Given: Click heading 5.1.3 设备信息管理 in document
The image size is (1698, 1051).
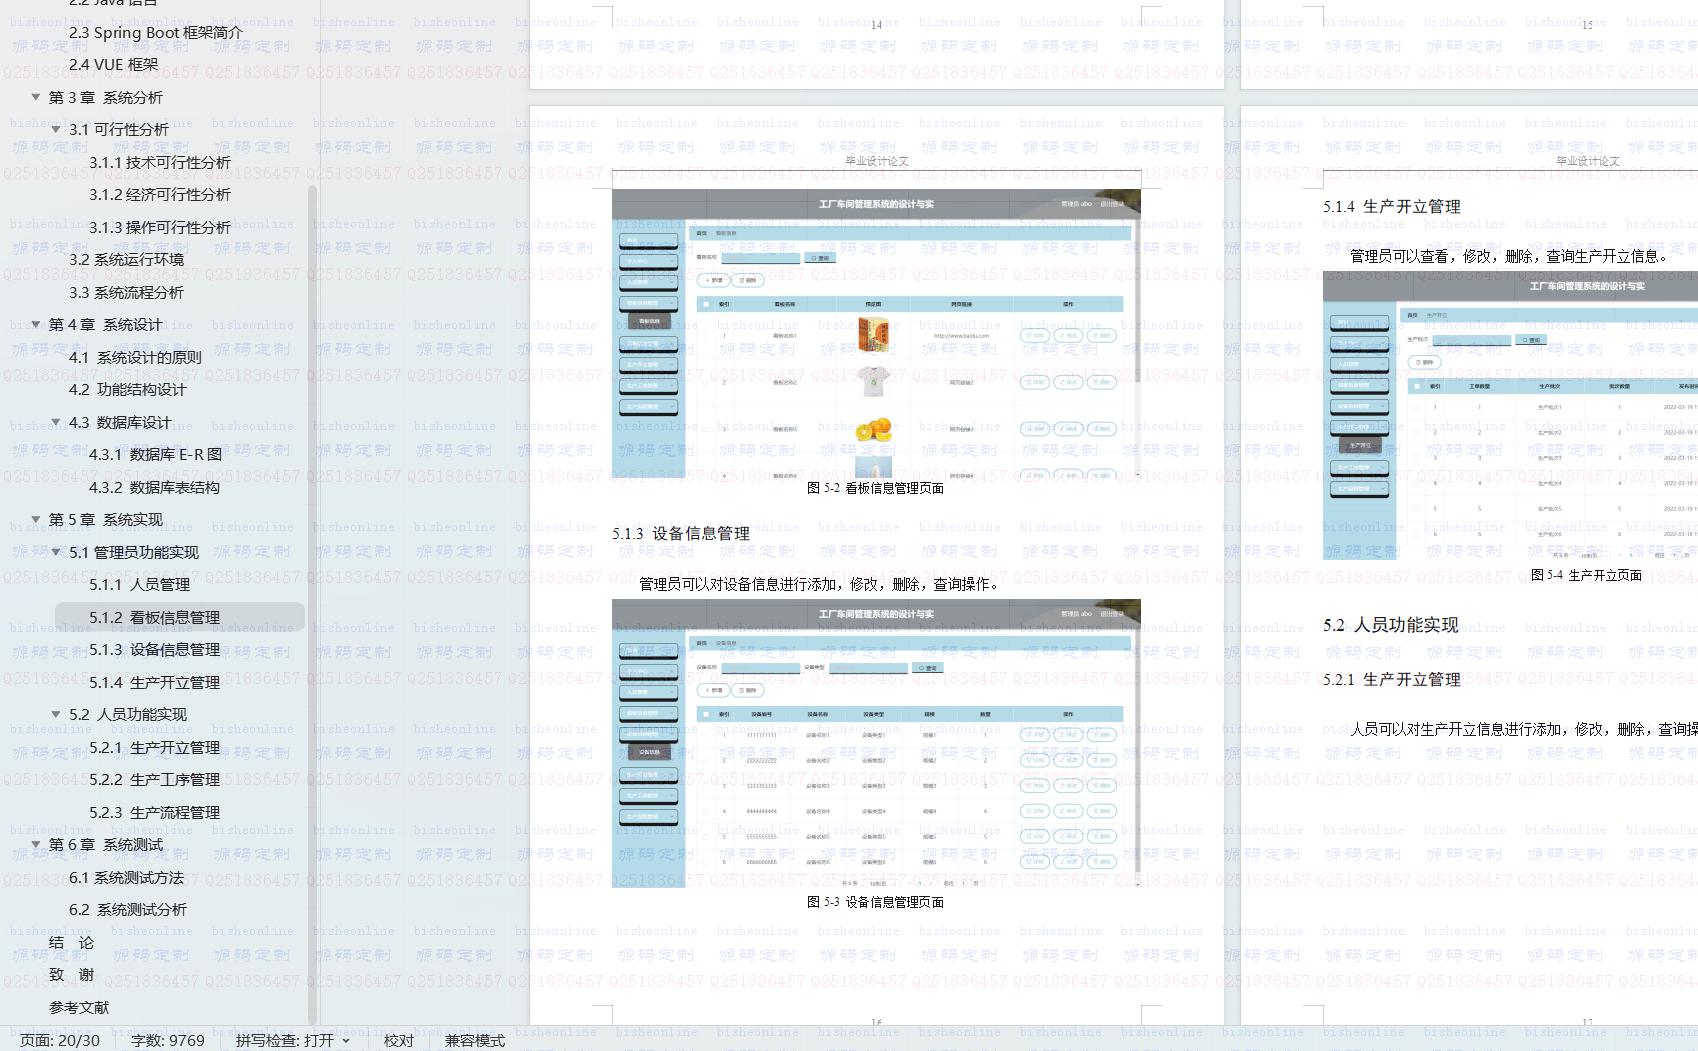Looking at the screenshot, I should pyautogui.click(x=681, y=533).
